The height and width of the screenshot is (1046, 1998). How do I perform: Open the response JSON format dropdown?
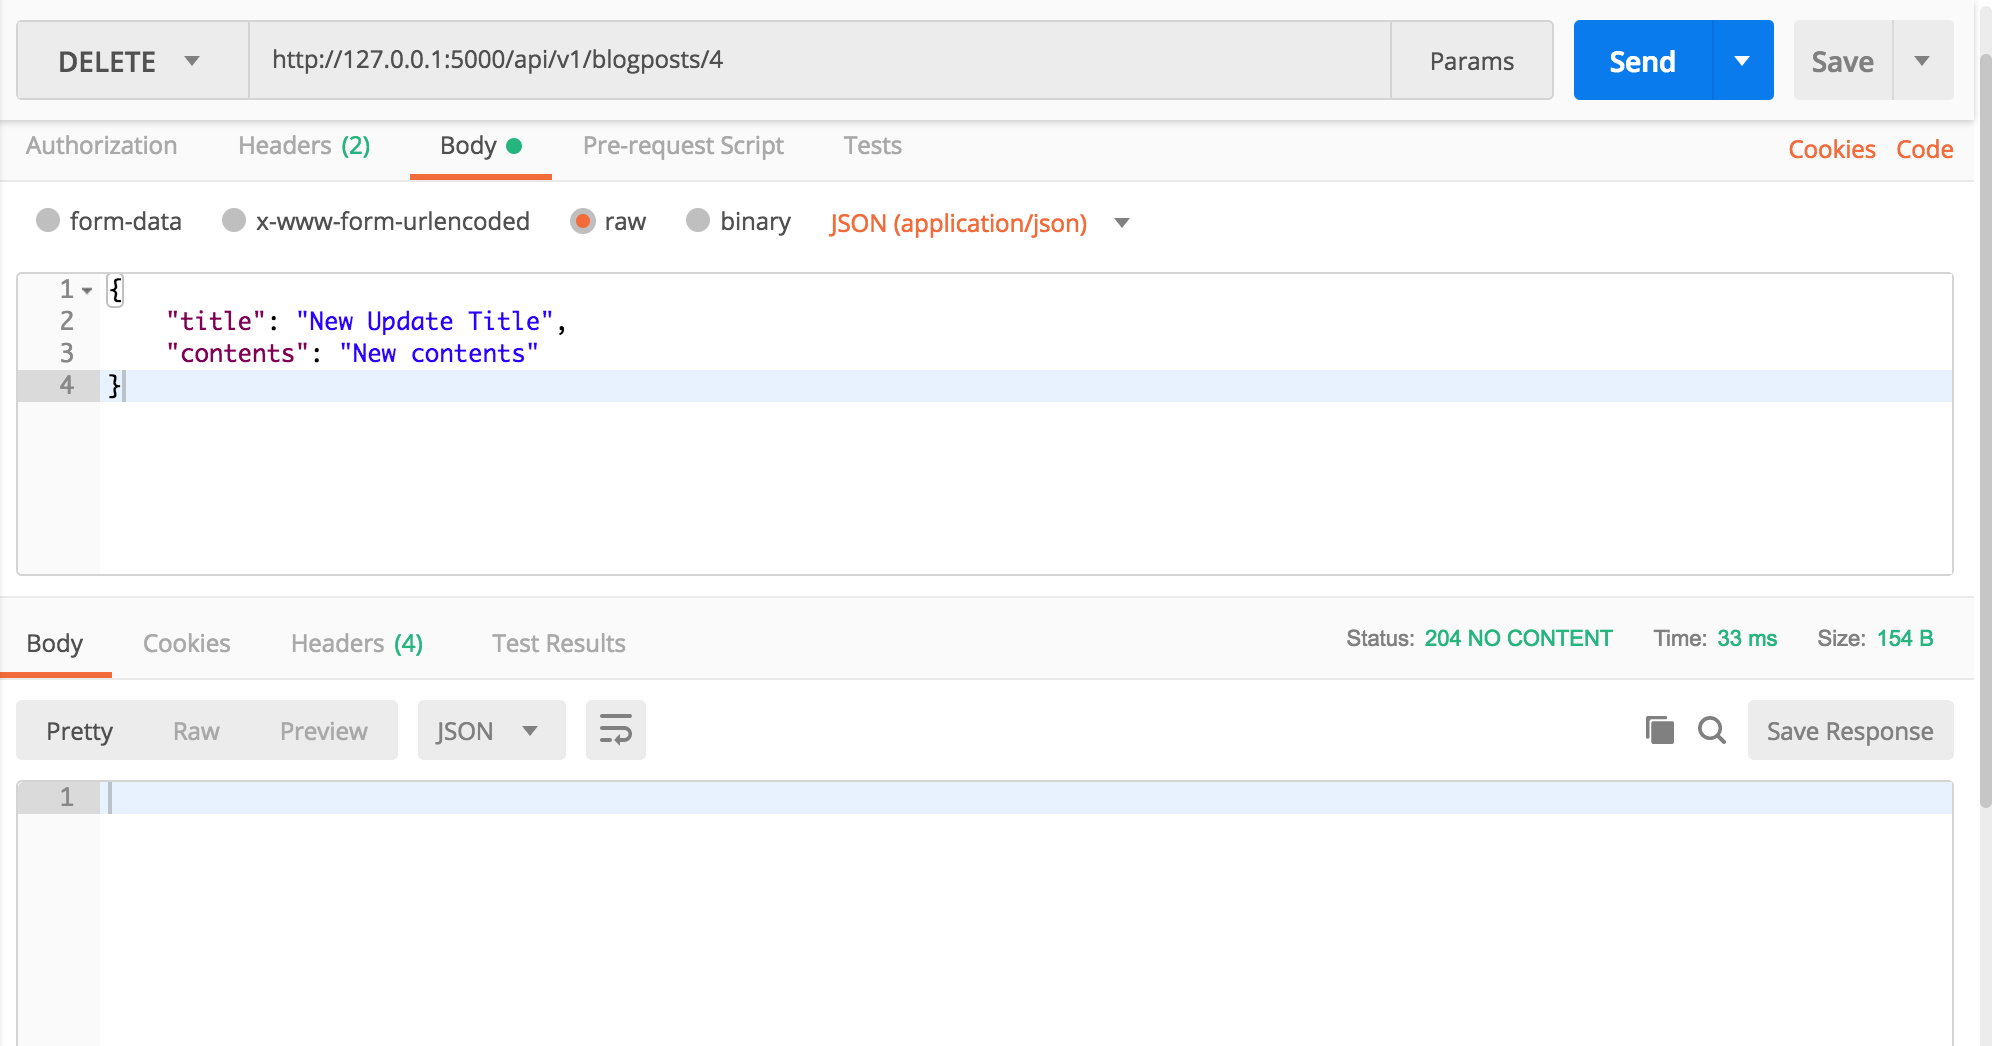490,731
